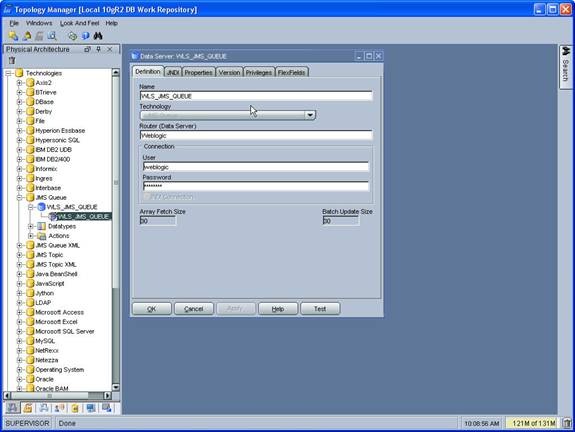Collapse the JMS Queue tree node

point(19,197)
